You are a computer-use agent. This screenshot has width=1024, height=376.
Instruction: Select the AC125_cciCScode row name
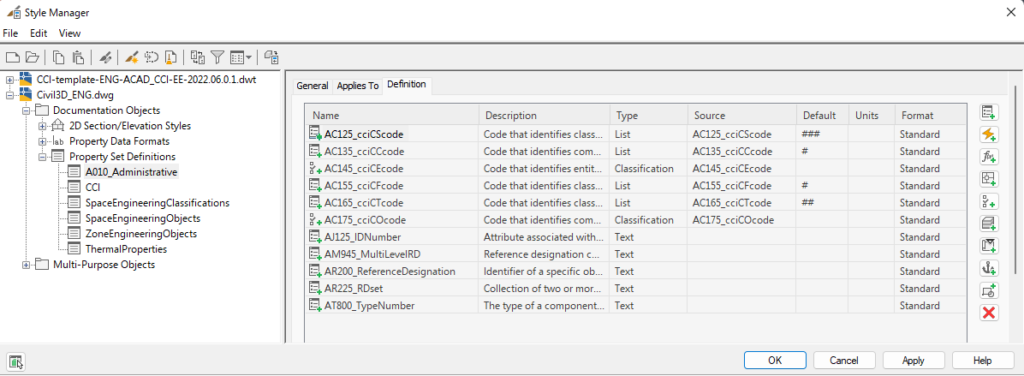point(364,134)
